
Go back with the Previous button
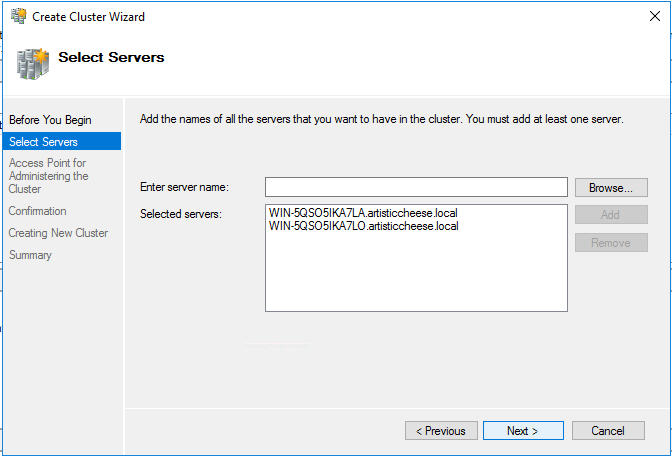pos(441,431)
